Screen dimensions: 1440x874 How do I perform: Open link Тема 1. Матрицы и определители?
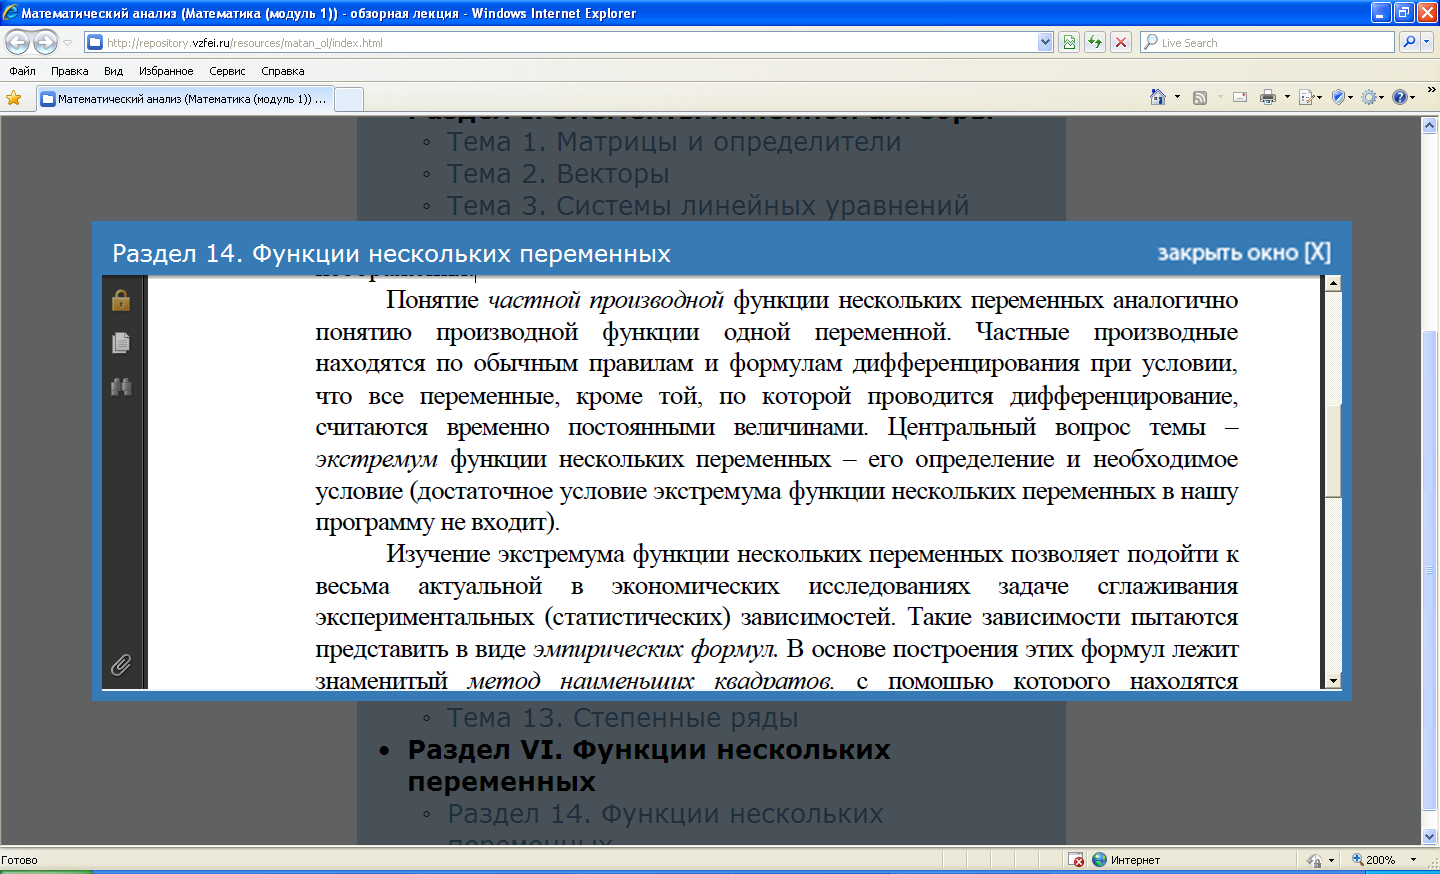point(673,142)
